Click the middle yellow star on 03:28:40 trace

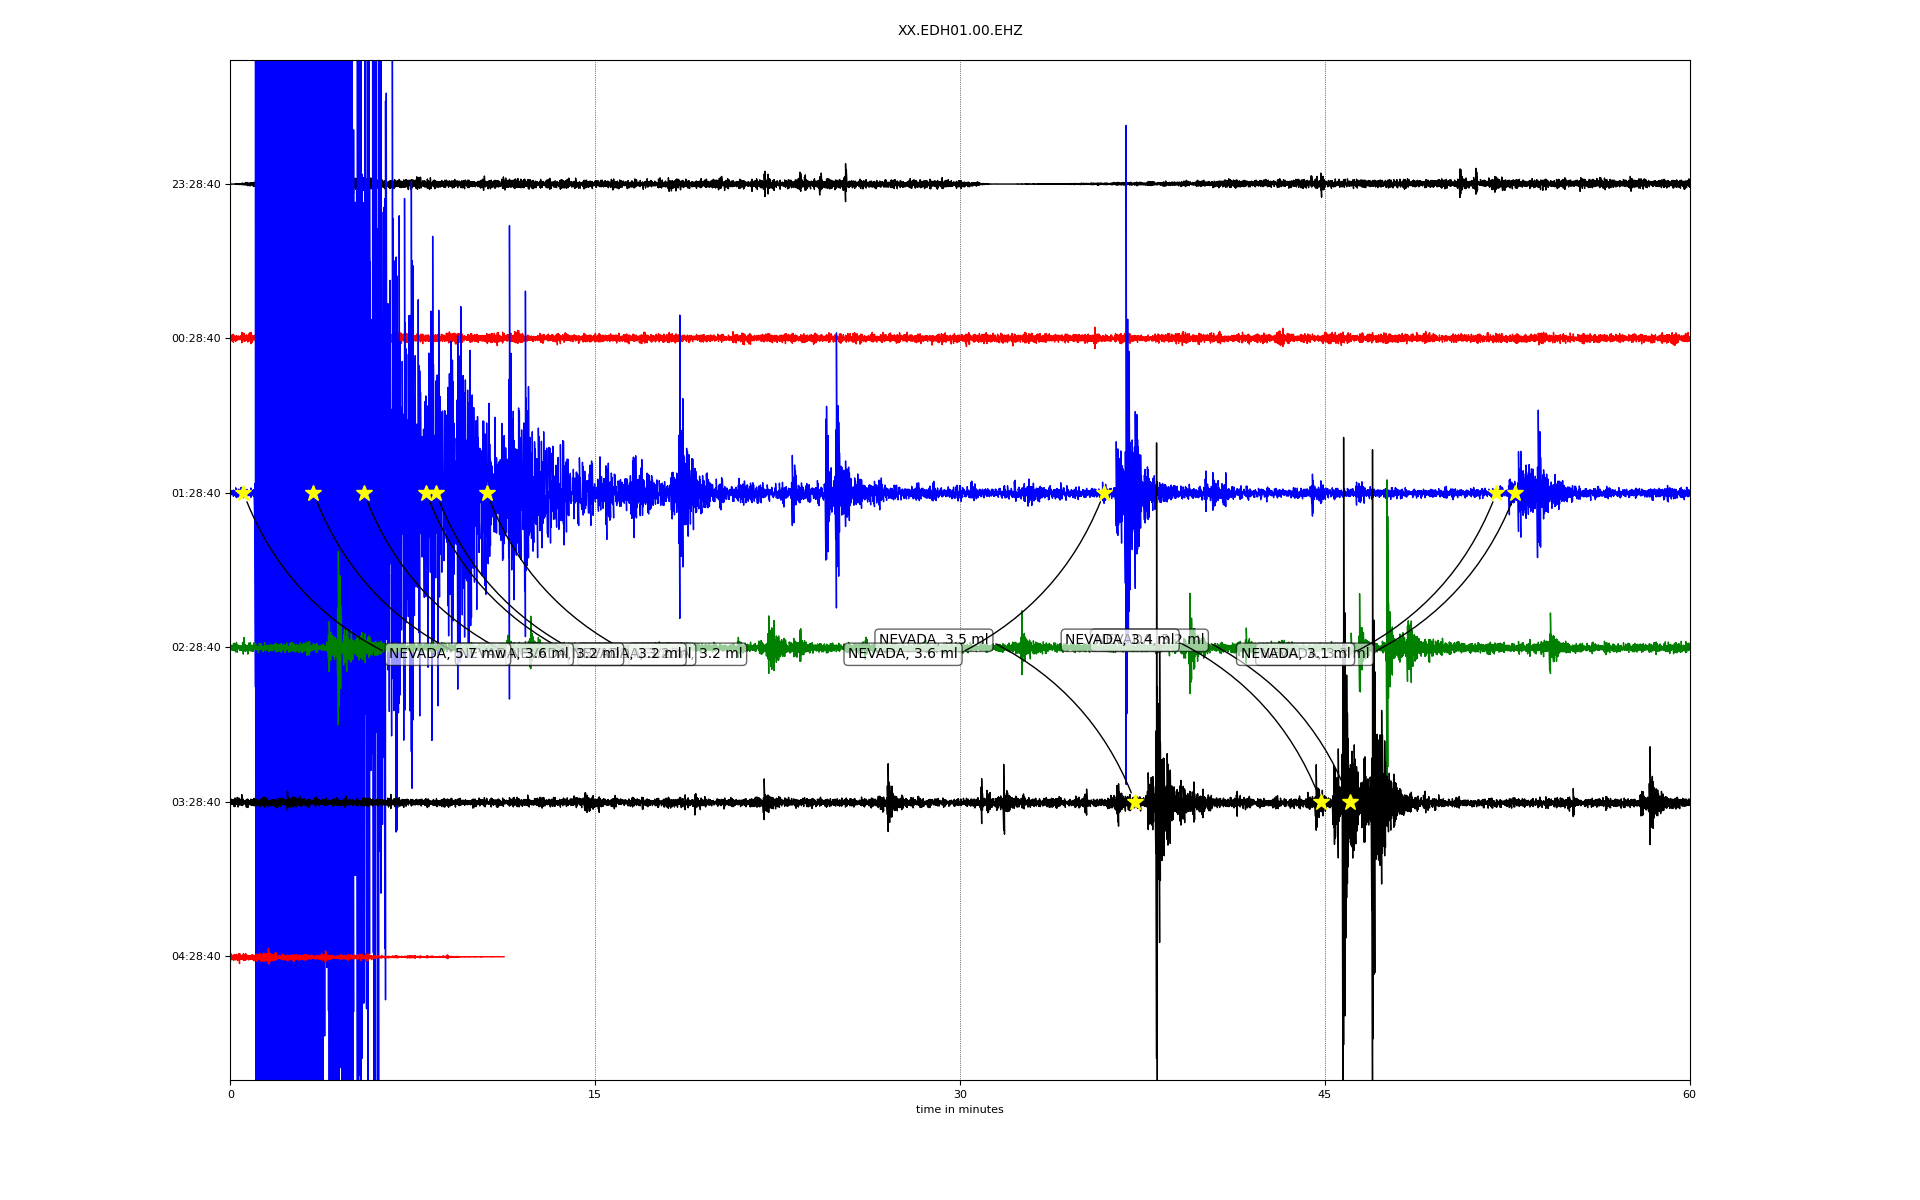(x=1321, y=802)
